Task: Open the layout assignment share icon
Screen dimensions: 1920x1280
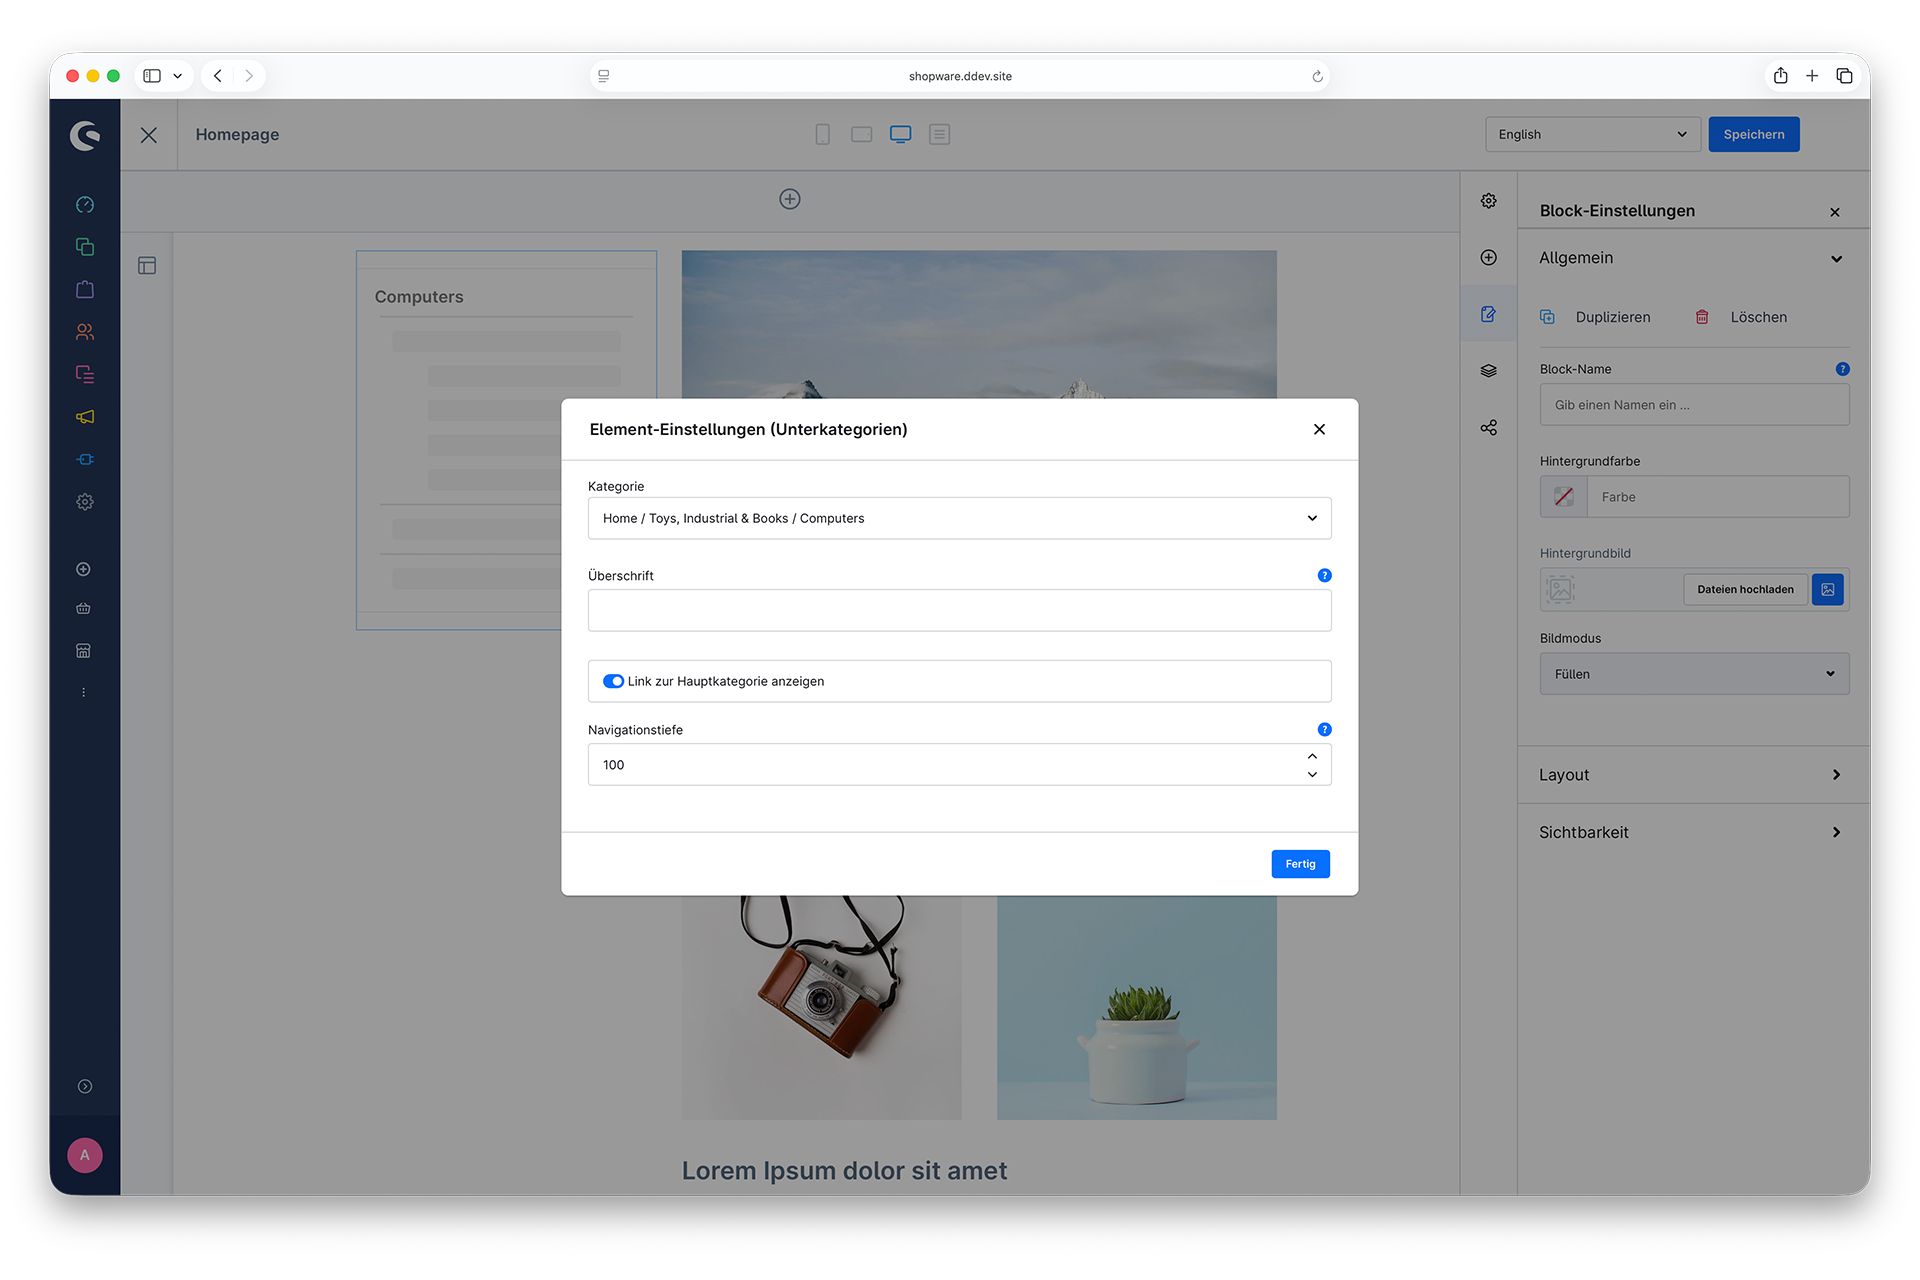Action: tap(1489, 428)
